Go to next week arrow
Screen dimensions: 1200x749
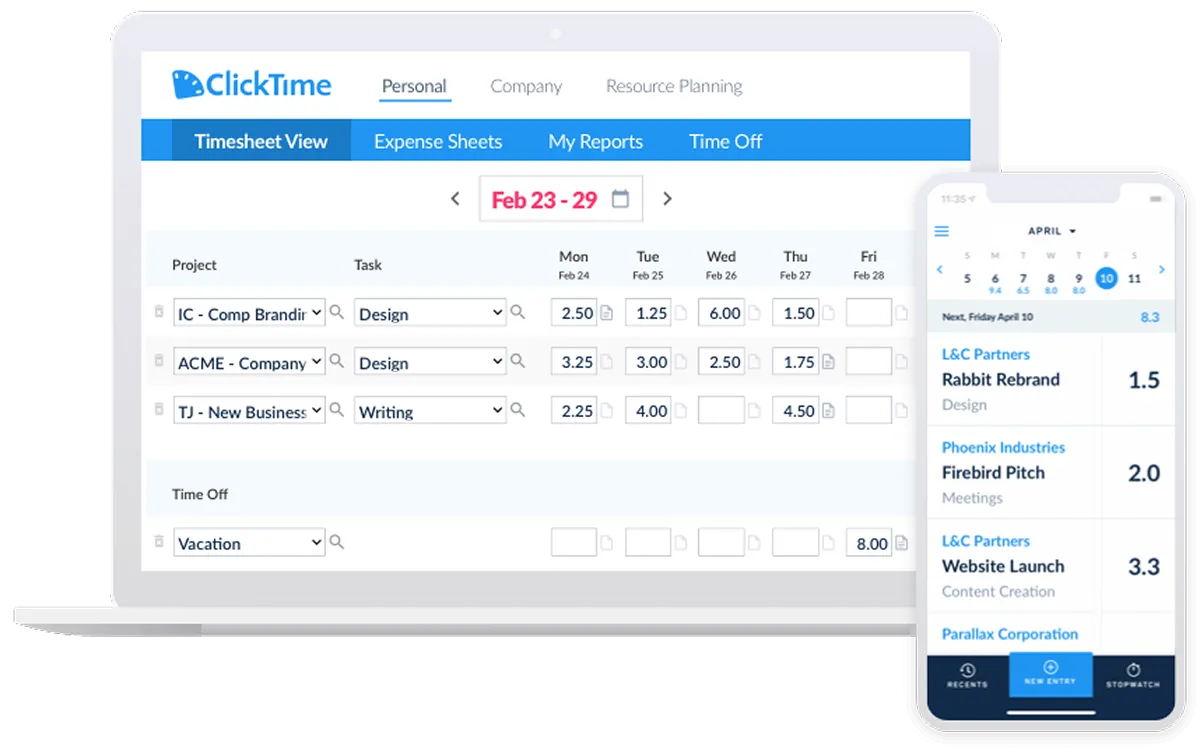(667, 199)
